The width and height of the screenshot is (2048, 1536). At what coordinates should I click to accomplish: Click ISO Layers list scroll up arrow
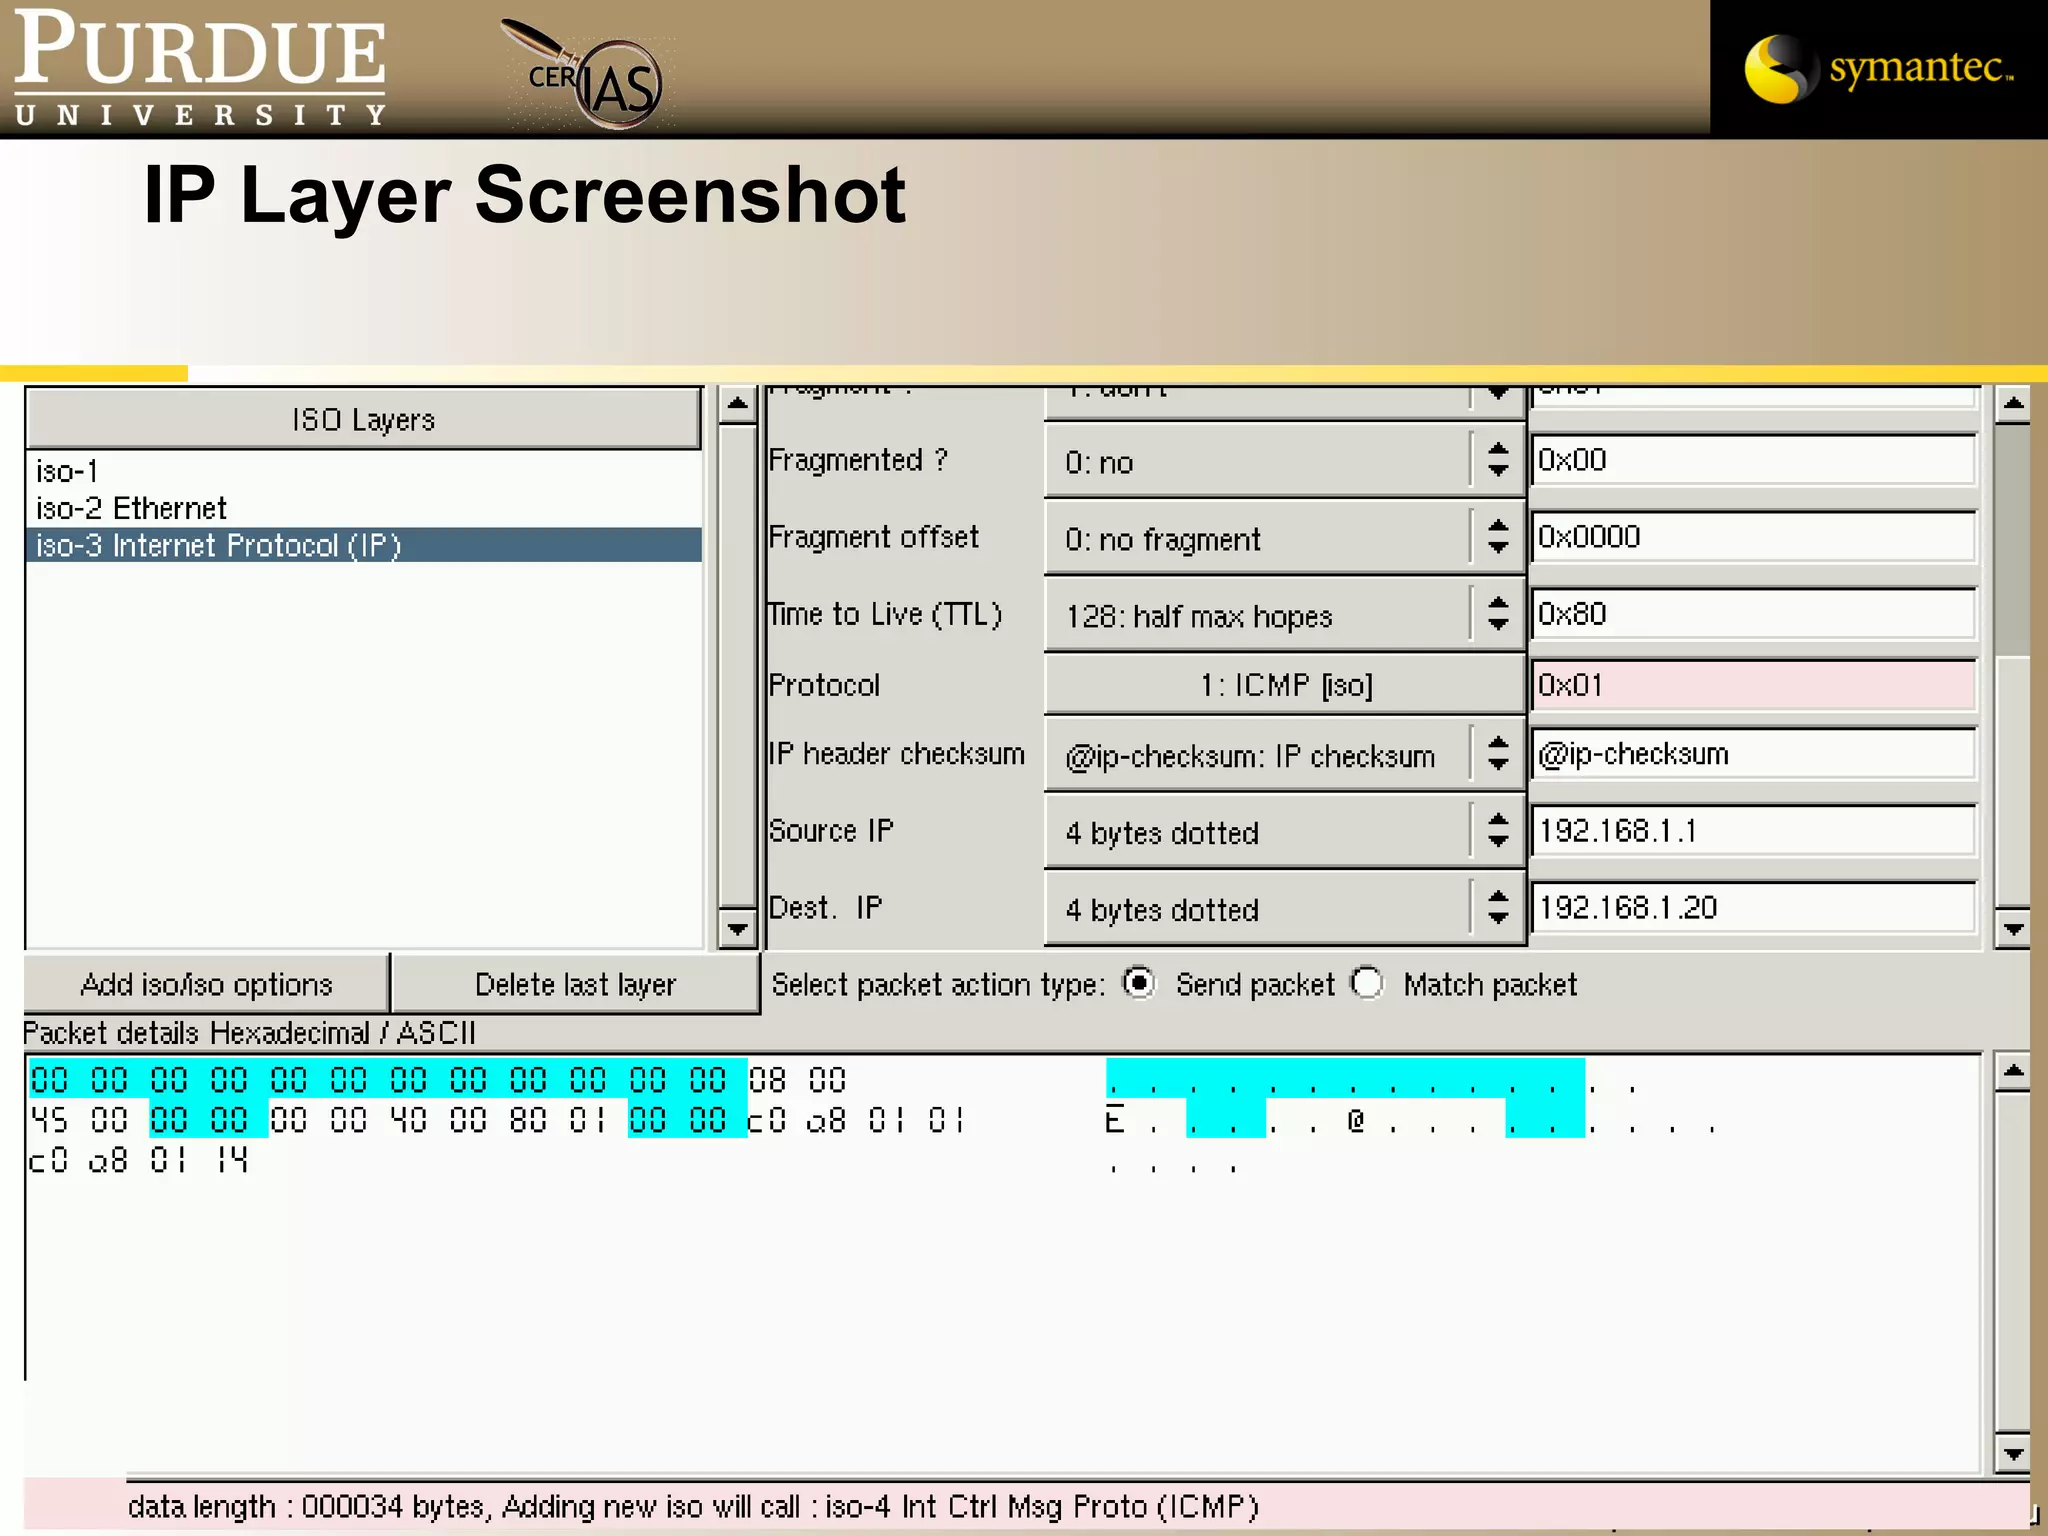point(737,404)
